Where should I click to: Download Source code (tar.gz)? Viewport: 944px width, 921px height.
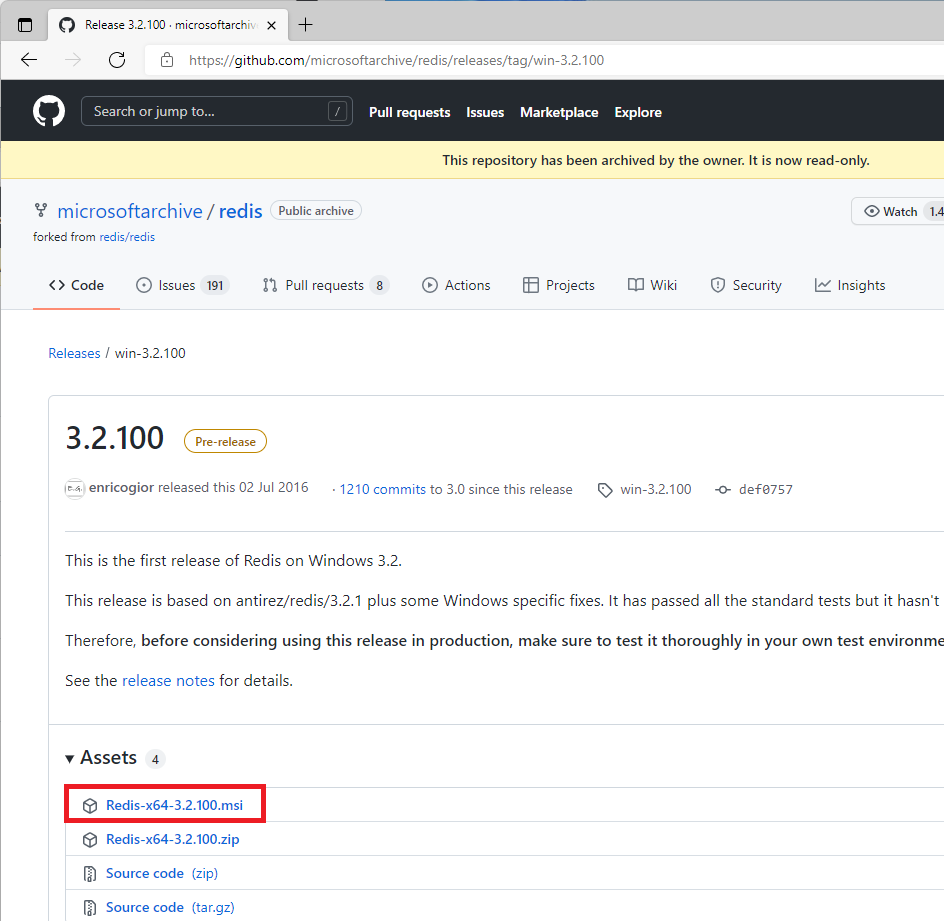170,908
